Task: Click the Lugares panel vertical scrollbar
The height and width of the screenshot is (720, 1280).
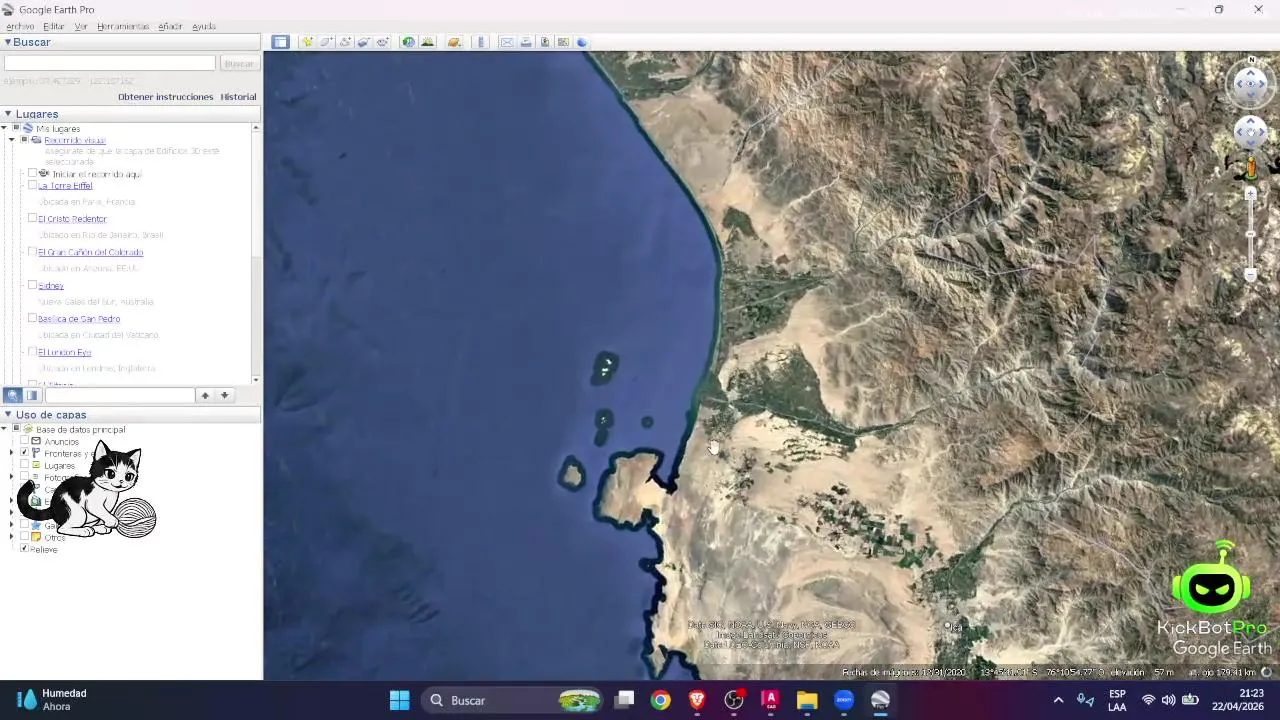Action: coord(256,252)
